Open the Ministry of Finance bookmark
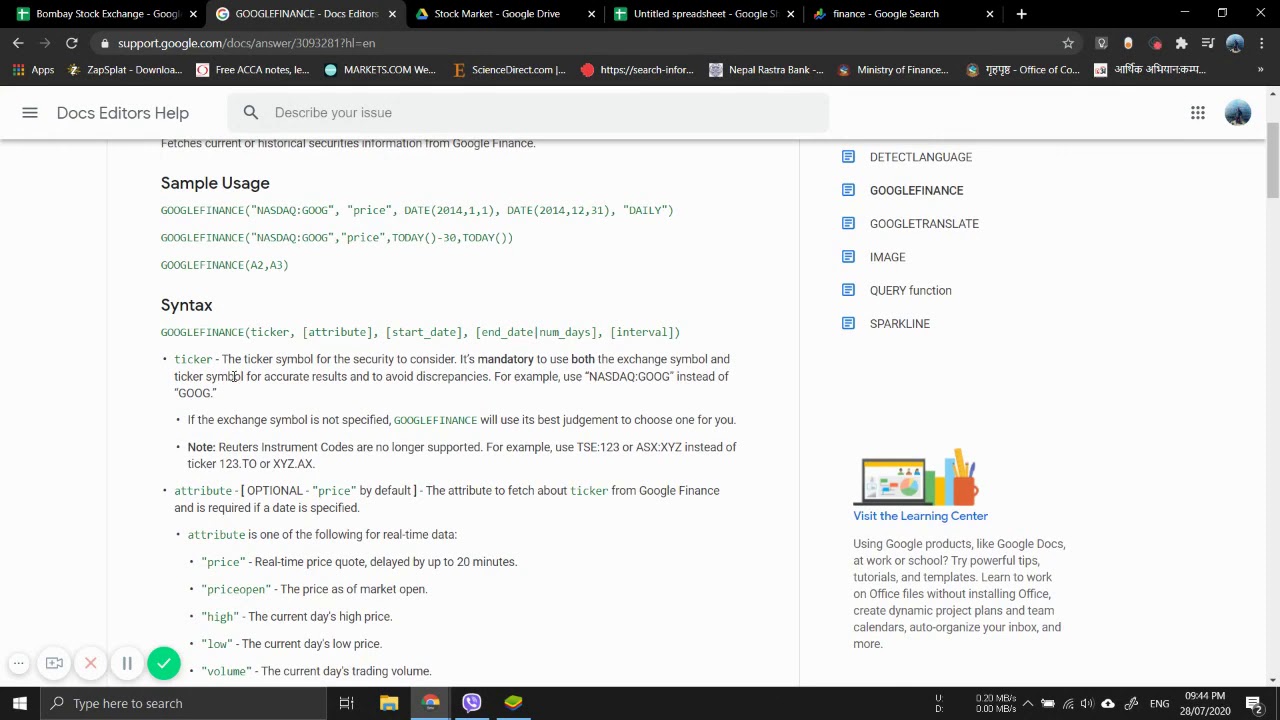This screenshot has height=720, width=1280. pyautogui.click(x=893, y=70)
